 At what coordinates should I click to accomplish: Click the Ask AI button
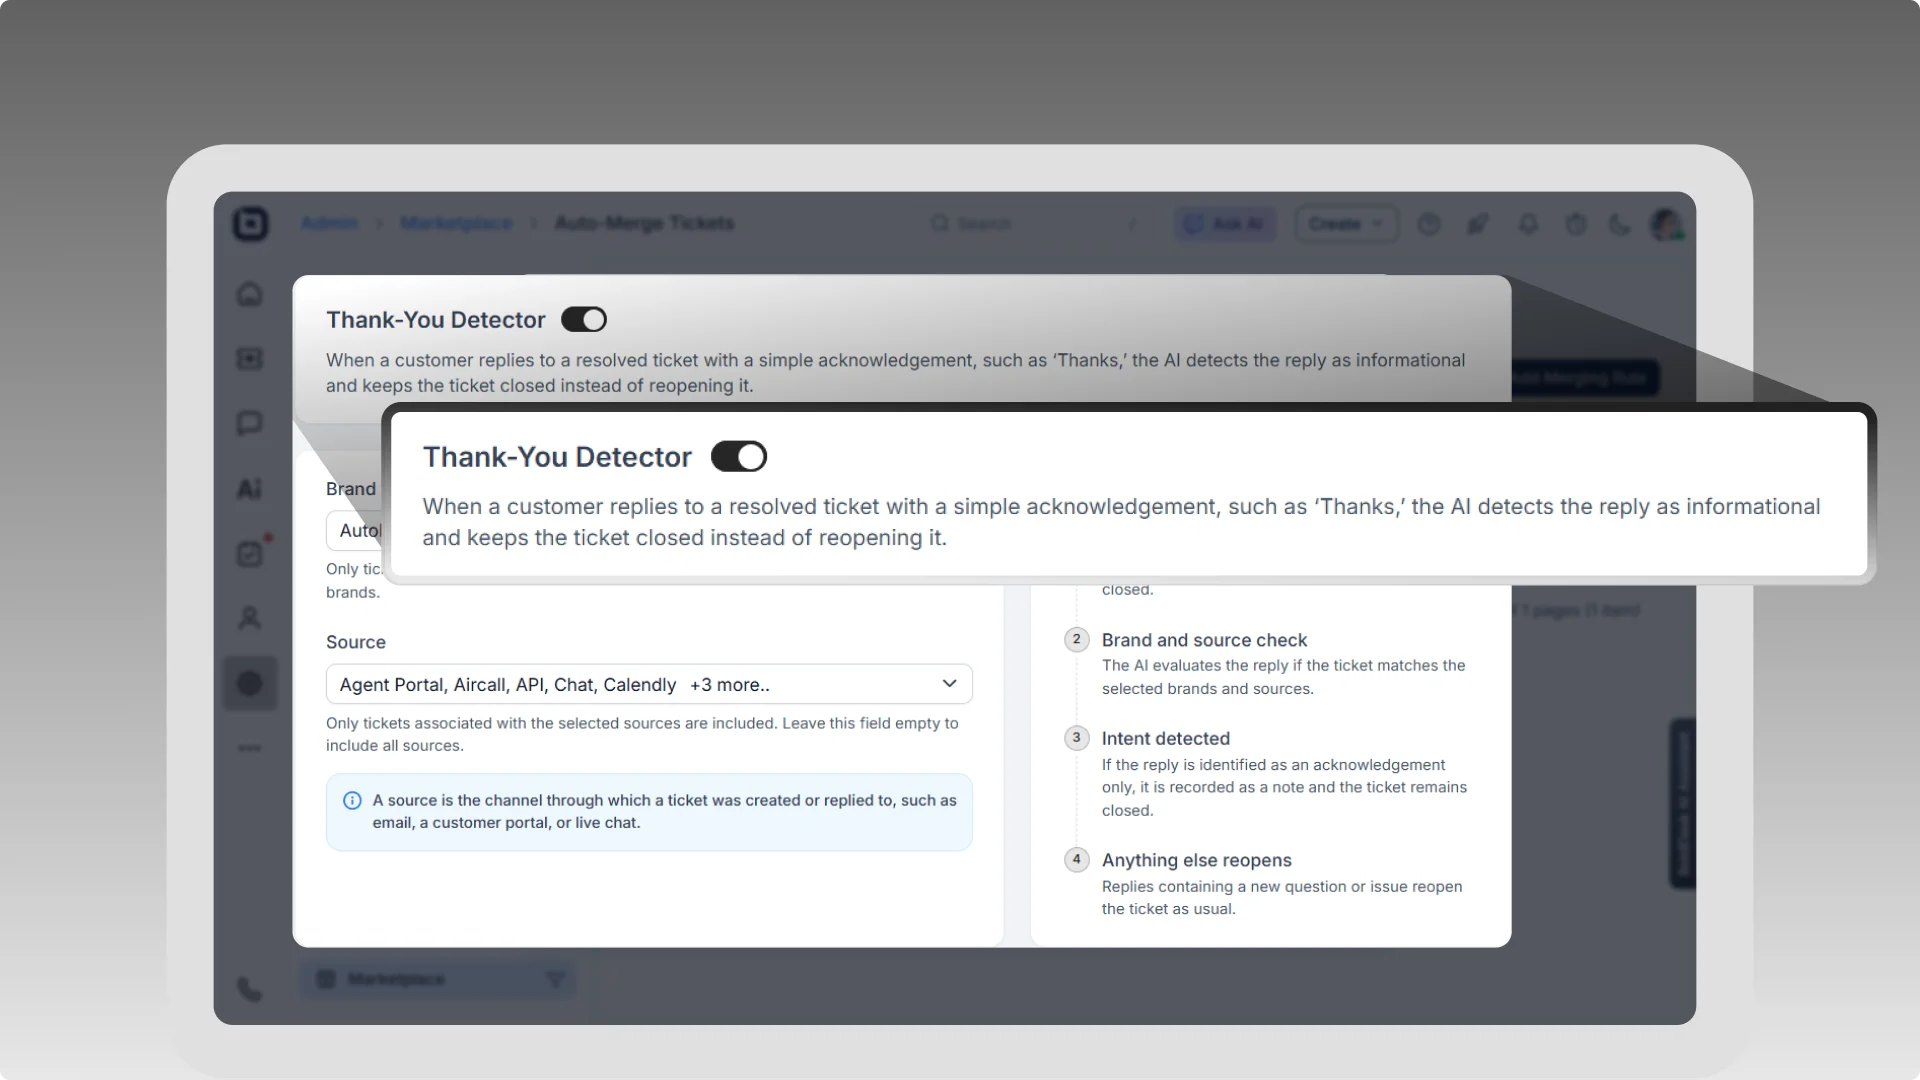tap(1224, 224)
